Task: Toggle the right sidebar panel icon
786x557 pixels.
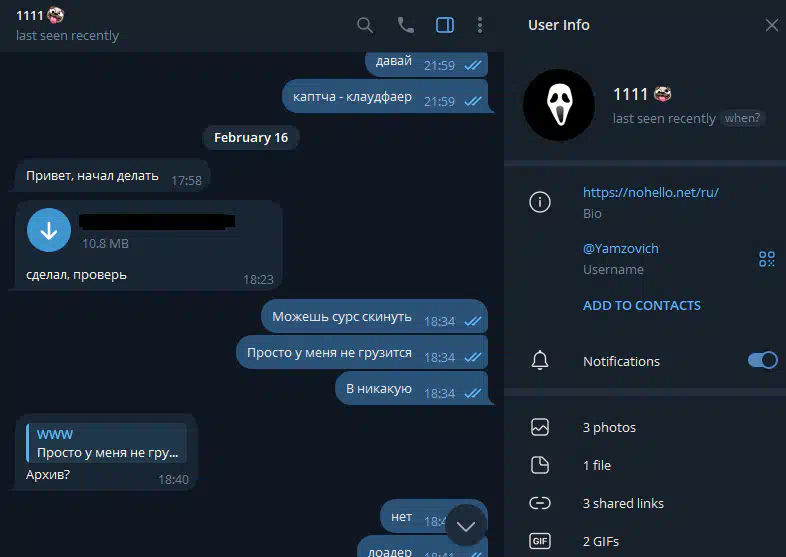Action: pos(445,25)
